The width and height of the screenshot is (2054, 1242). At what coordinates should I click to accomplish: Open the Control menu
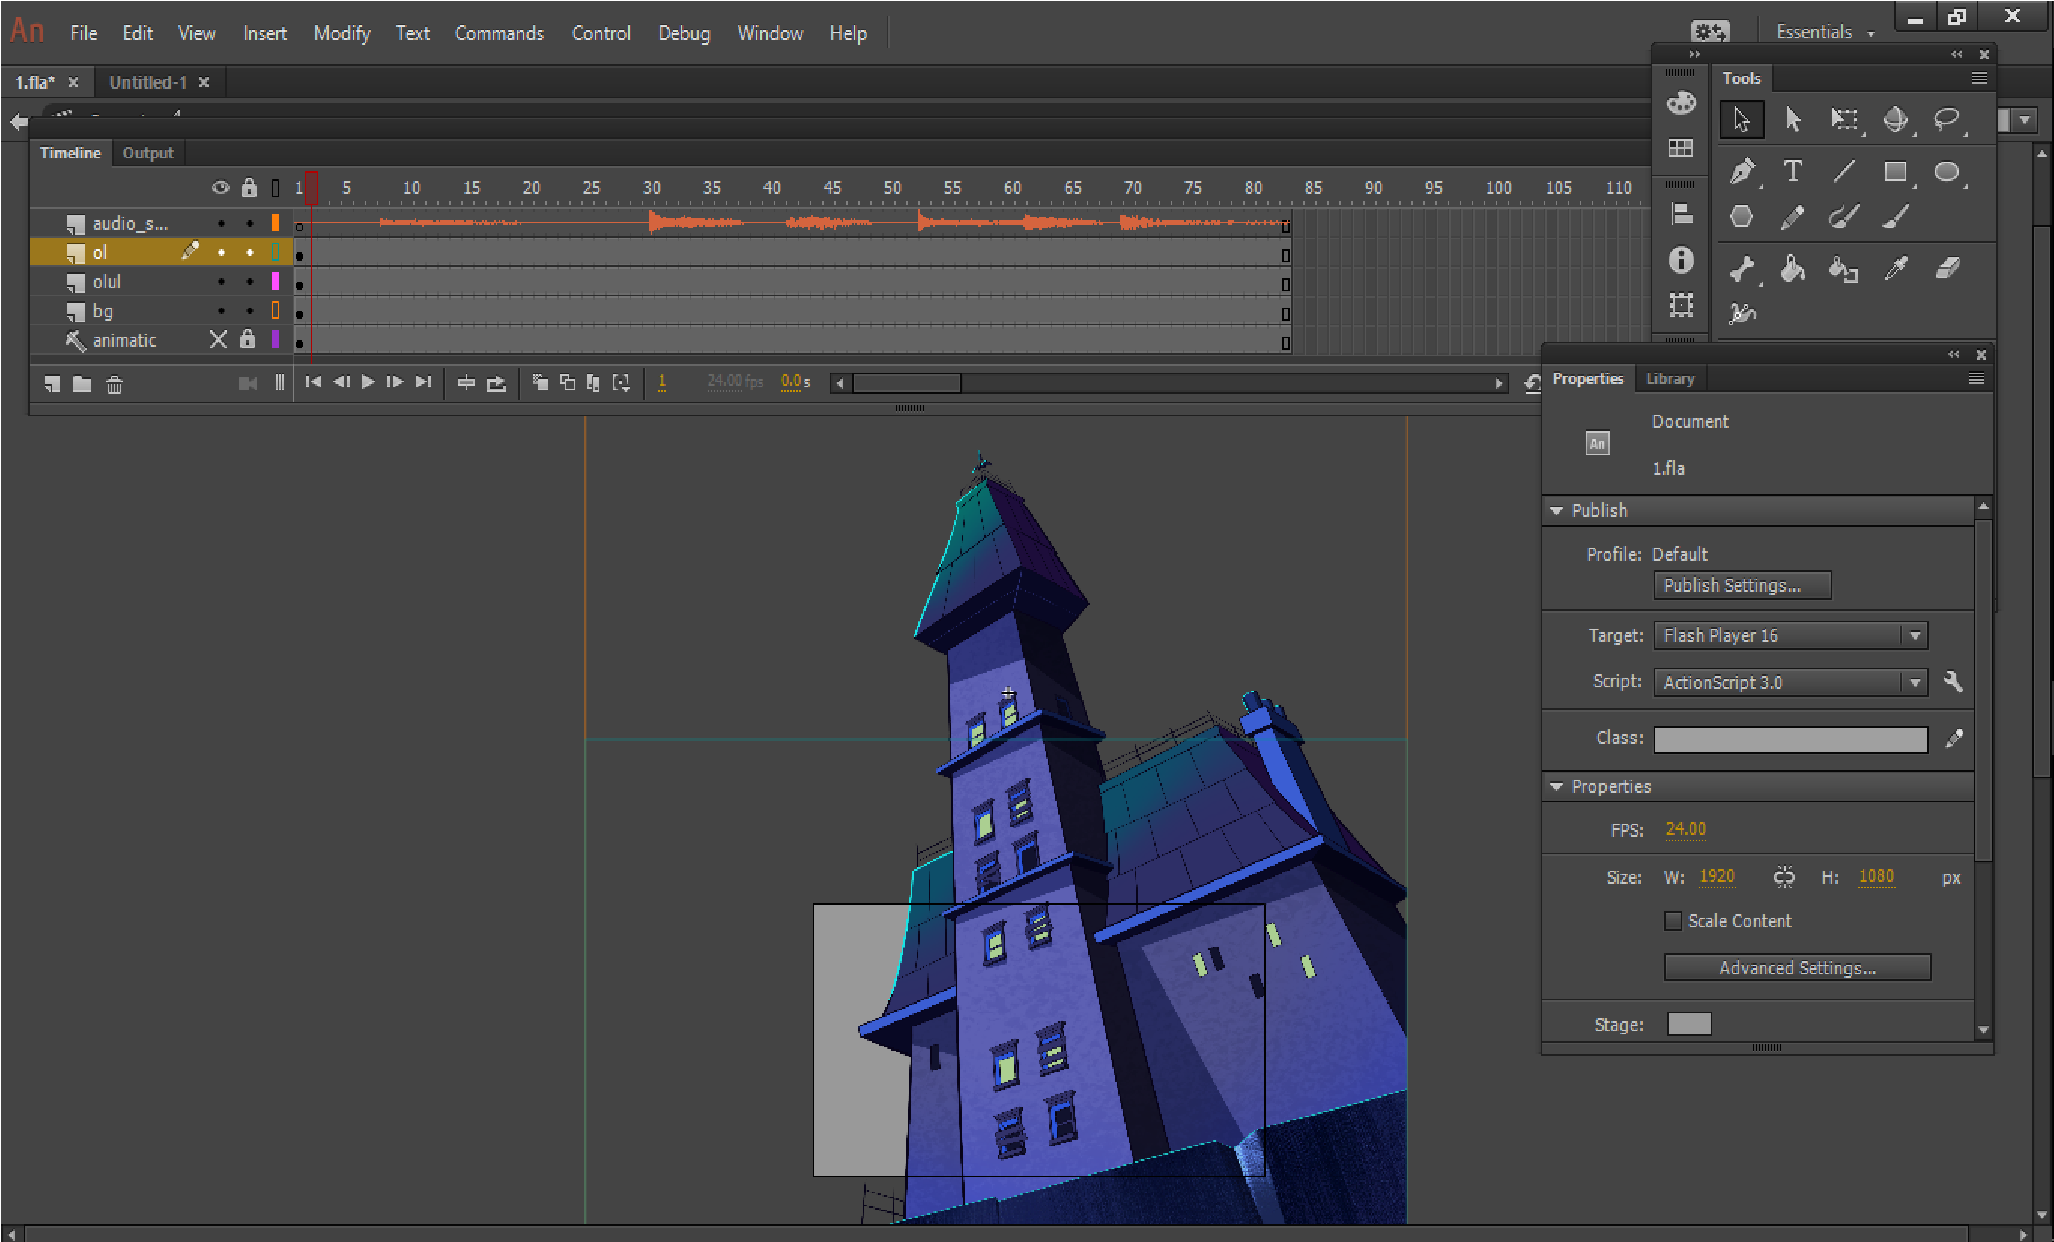click(601, 33)
